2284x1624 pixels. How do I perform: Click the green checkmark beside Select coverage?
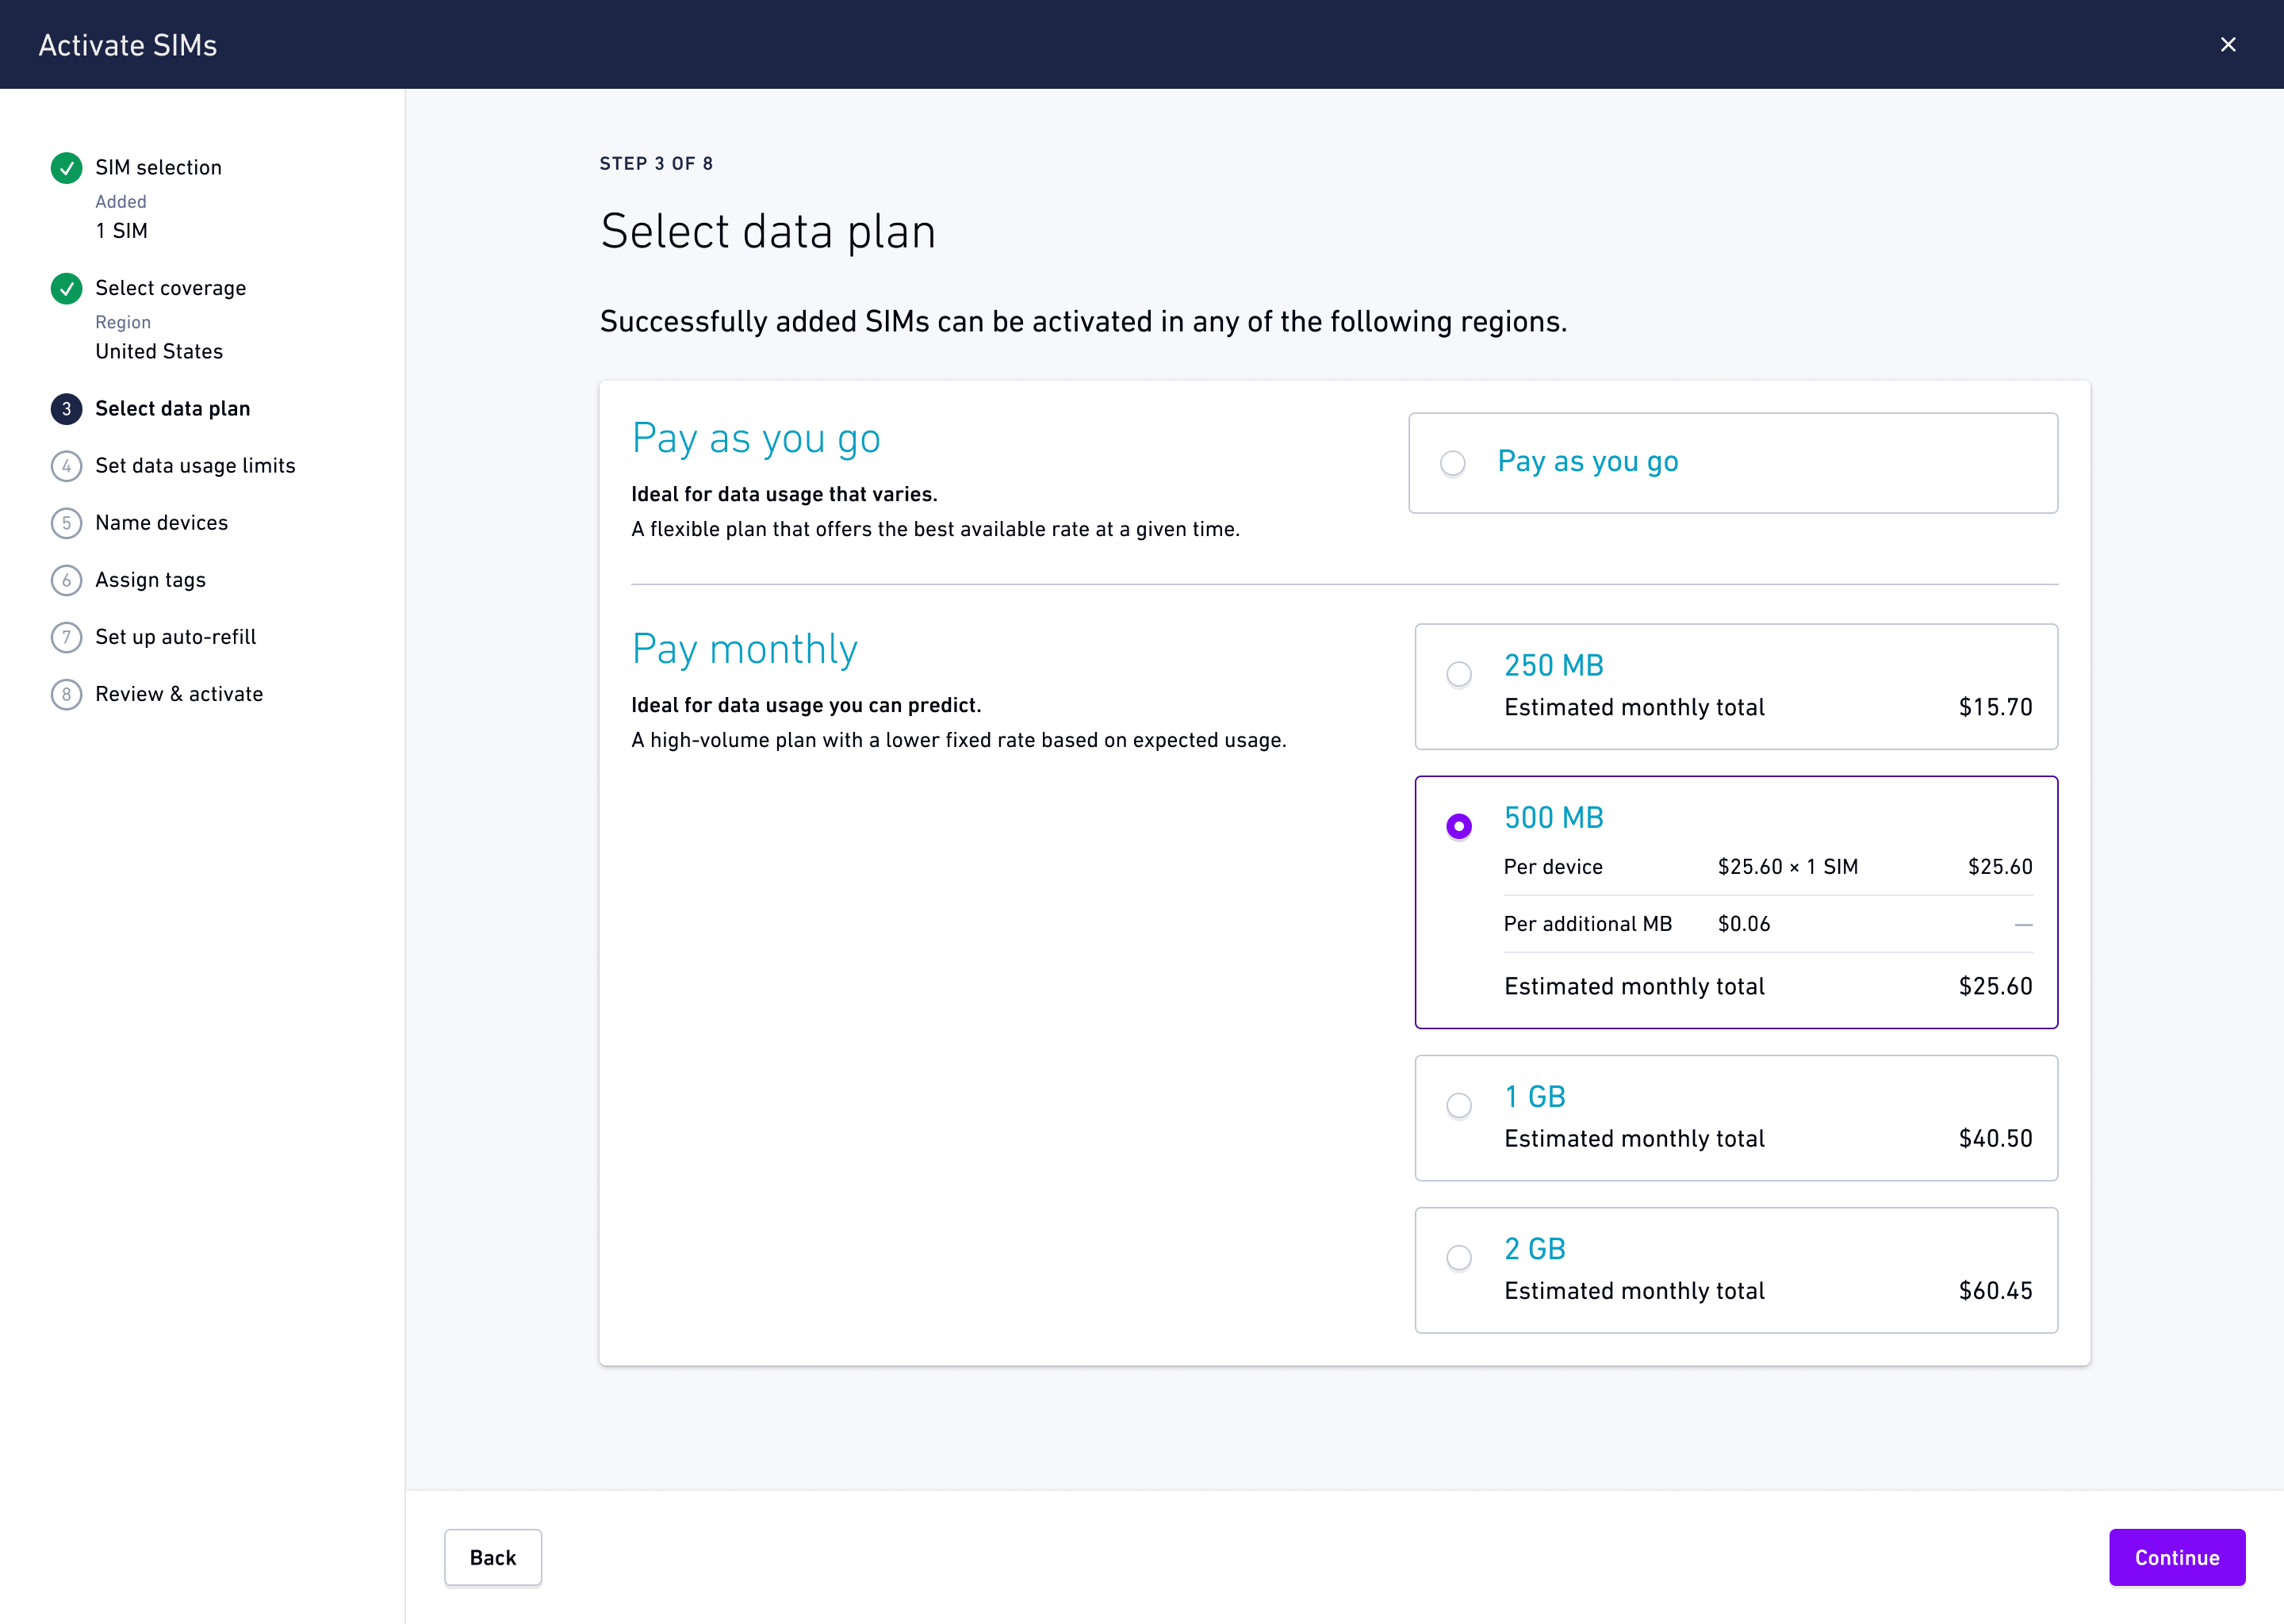coord(66,289)
